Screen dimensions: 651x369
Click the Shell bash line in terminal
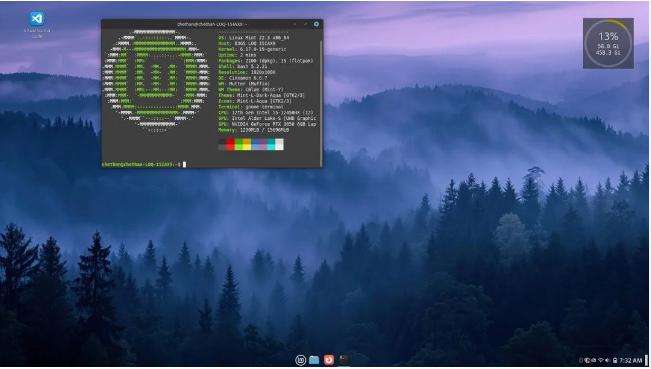[x=243, y=66]
